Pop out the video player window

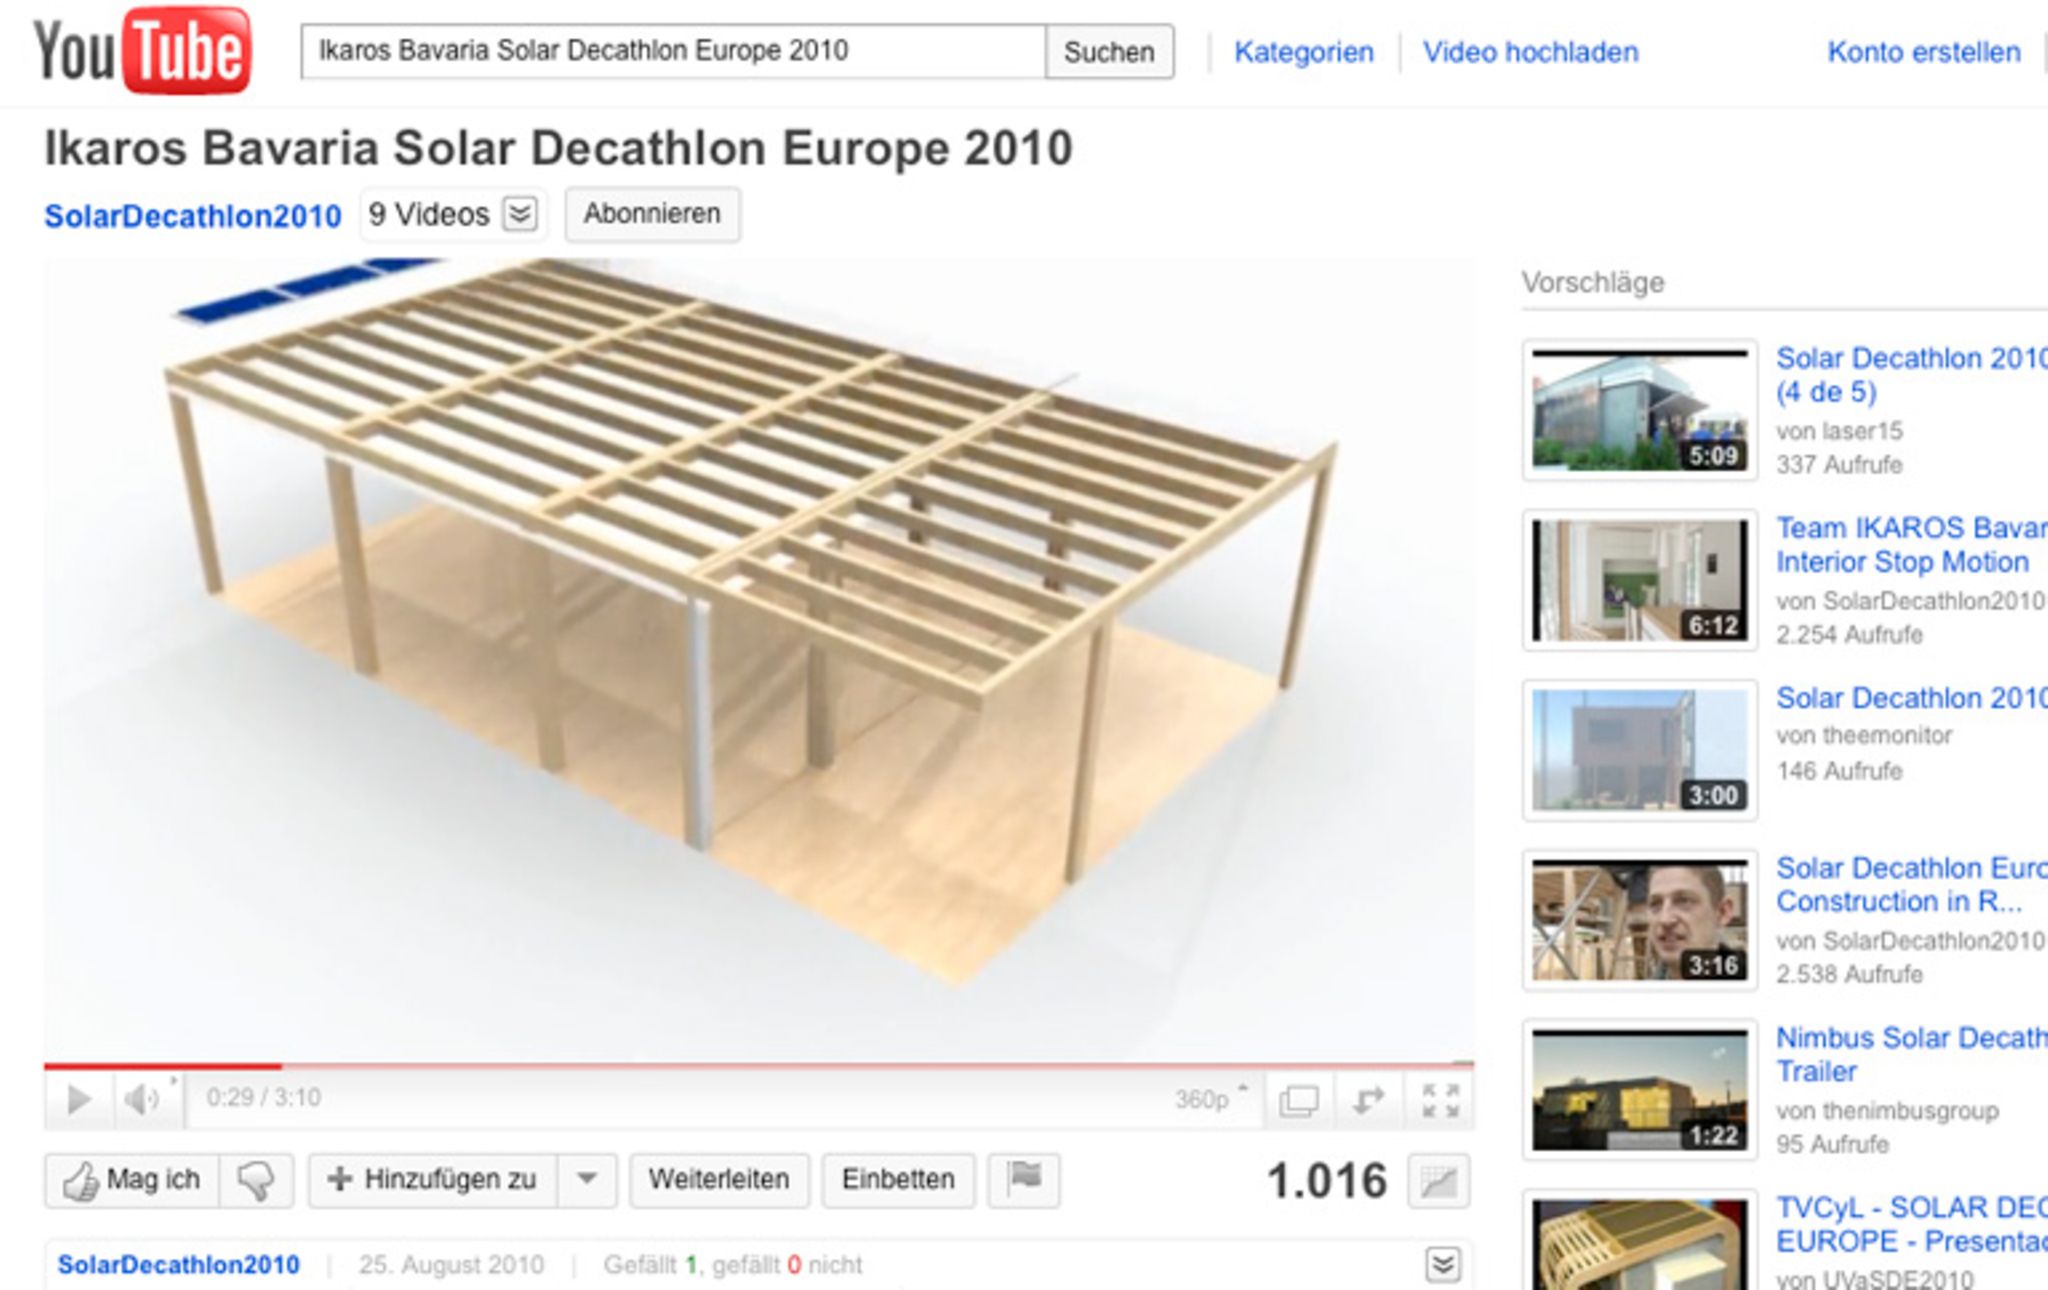click(1298, 1101)
